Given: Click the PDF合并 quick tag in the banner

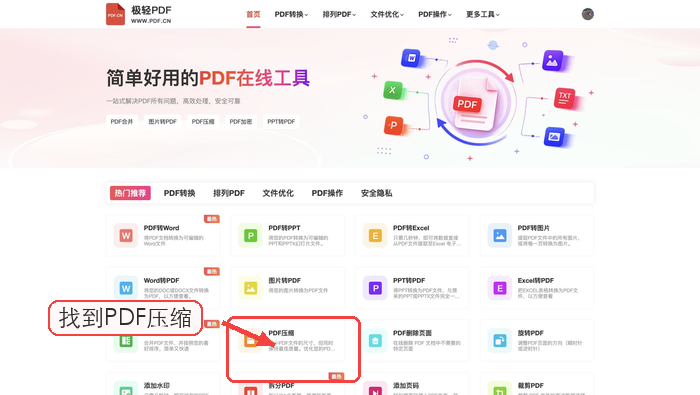Looking at the screenshot, I should [x=122, y=121].
